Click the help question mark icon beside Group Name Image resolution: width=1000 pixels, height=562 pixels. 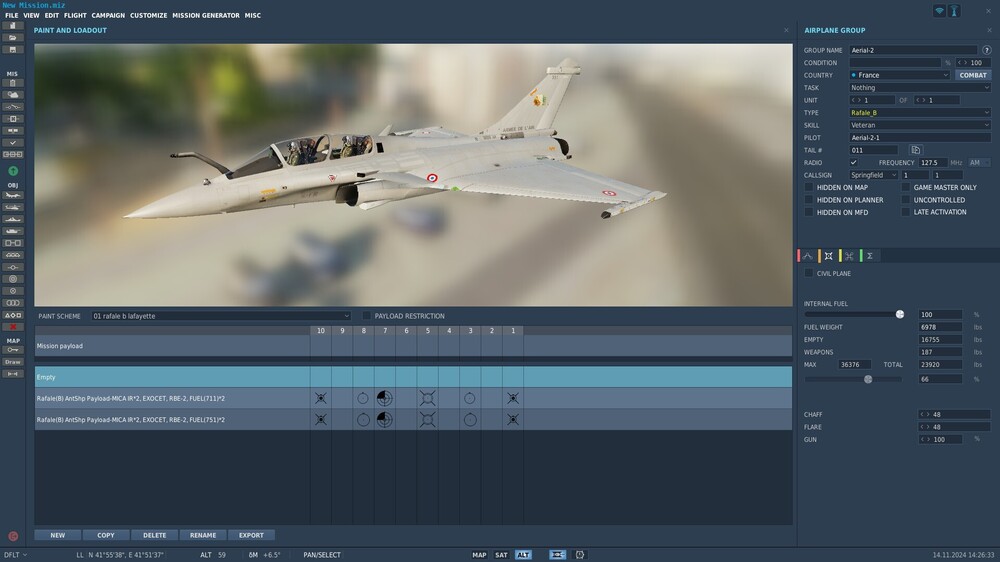pos(986,50)
